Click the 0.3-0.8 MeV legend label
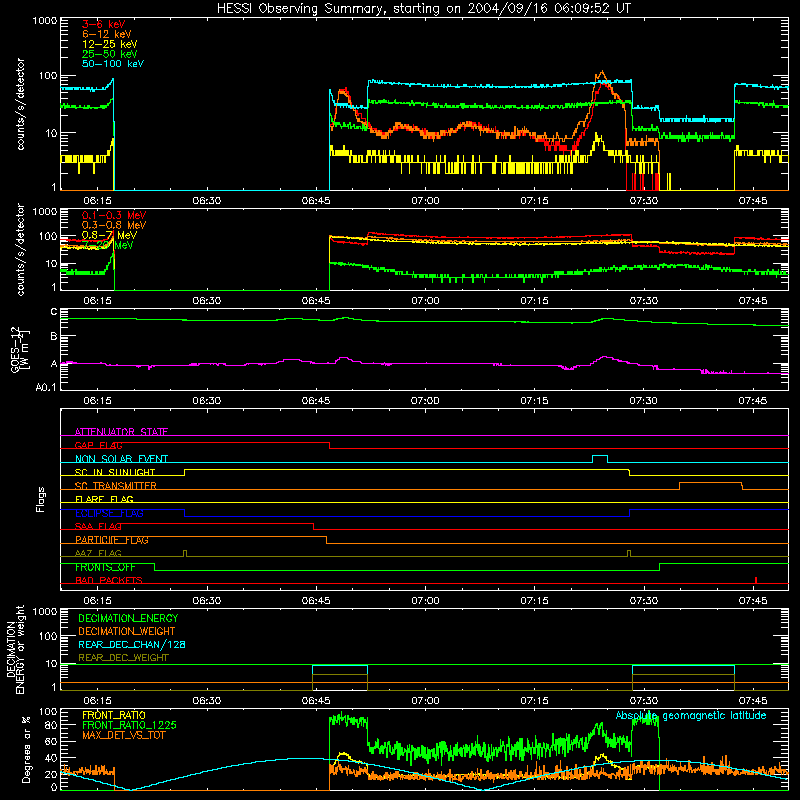800x800 pixels. 113,225
